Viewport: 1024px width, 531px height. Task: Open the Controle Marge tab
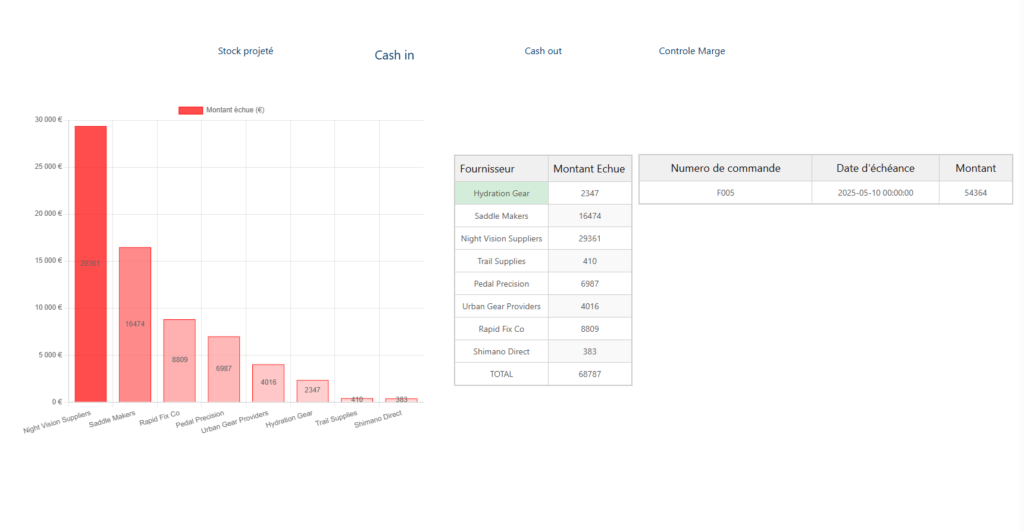(692, 51)
